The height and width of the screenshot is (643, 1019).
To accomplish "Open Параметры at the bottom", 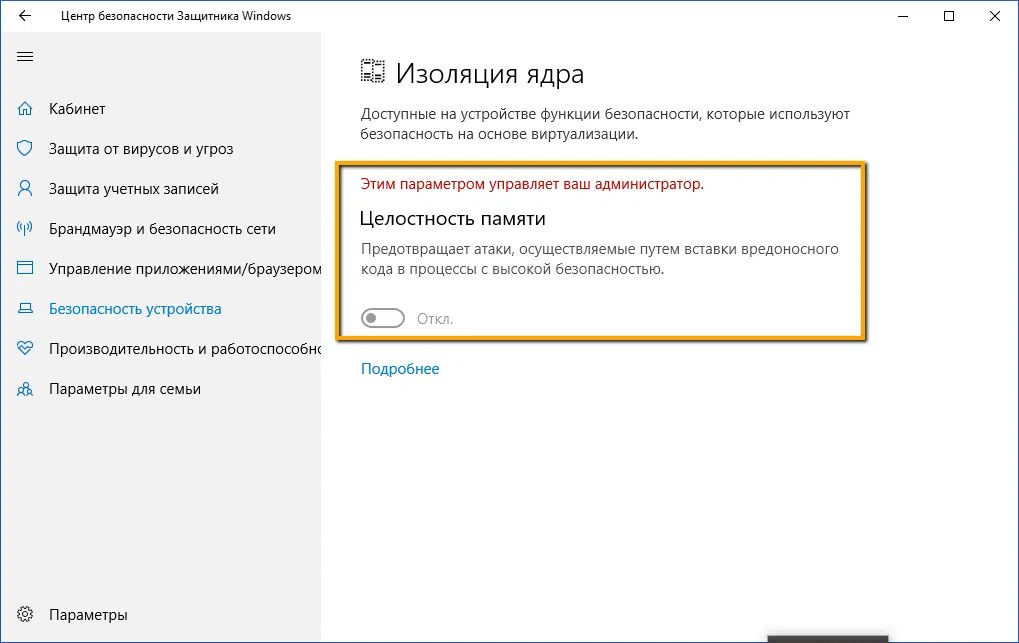I will click(88, 614).
